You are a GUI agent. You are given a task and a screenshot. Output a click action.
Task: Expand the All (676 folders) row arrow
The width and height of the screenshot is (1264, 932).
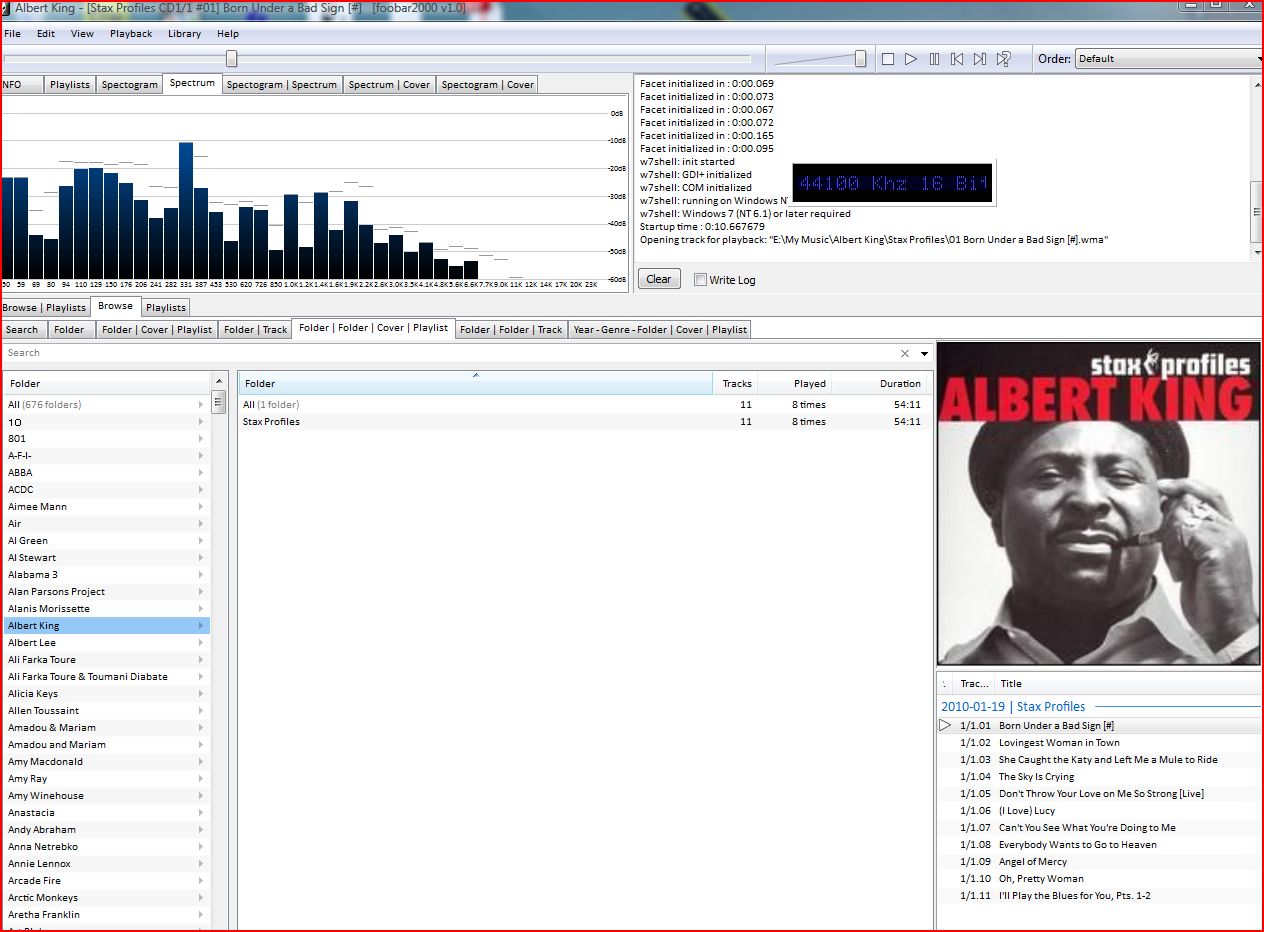coord(201,405)
